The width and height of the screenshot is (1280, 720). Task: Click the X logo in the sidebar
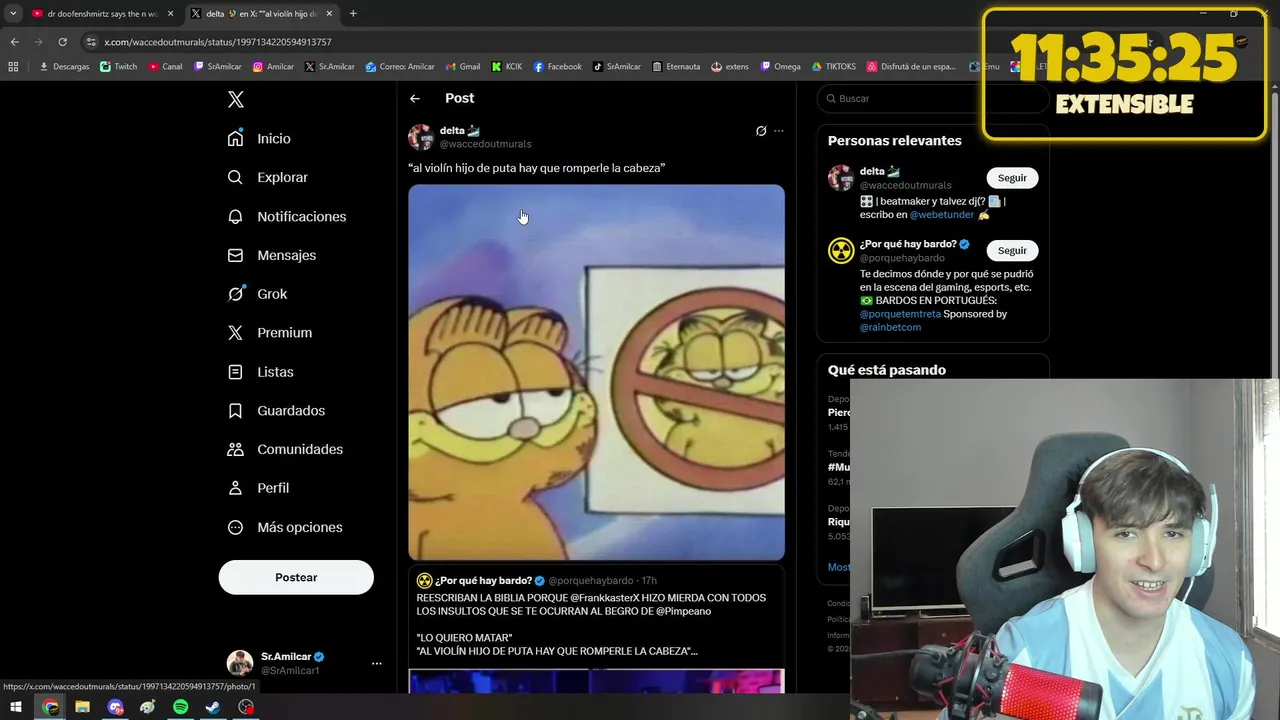click(235, 99)
